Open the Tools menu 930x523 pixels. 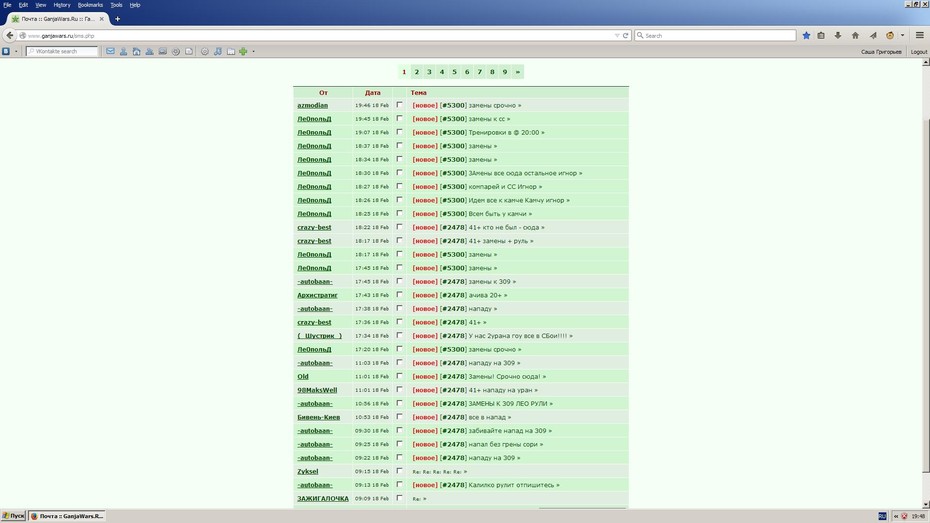116,5
